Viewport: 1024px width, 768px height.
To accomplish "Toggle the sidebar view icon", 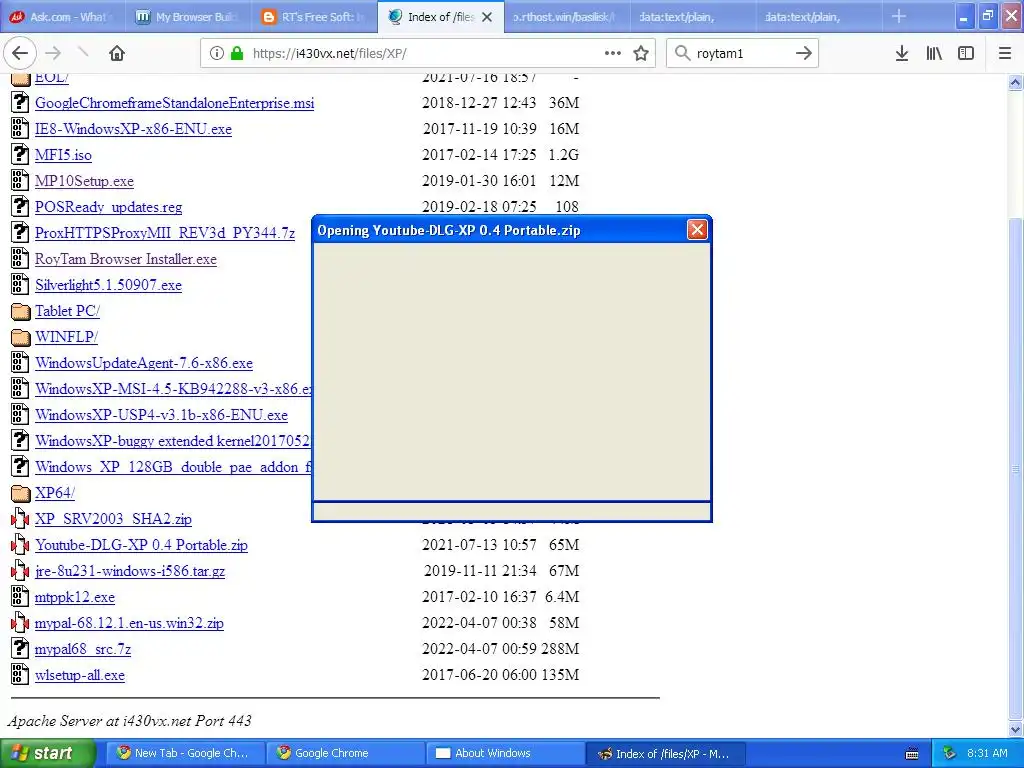I will [x=966, y=53].
